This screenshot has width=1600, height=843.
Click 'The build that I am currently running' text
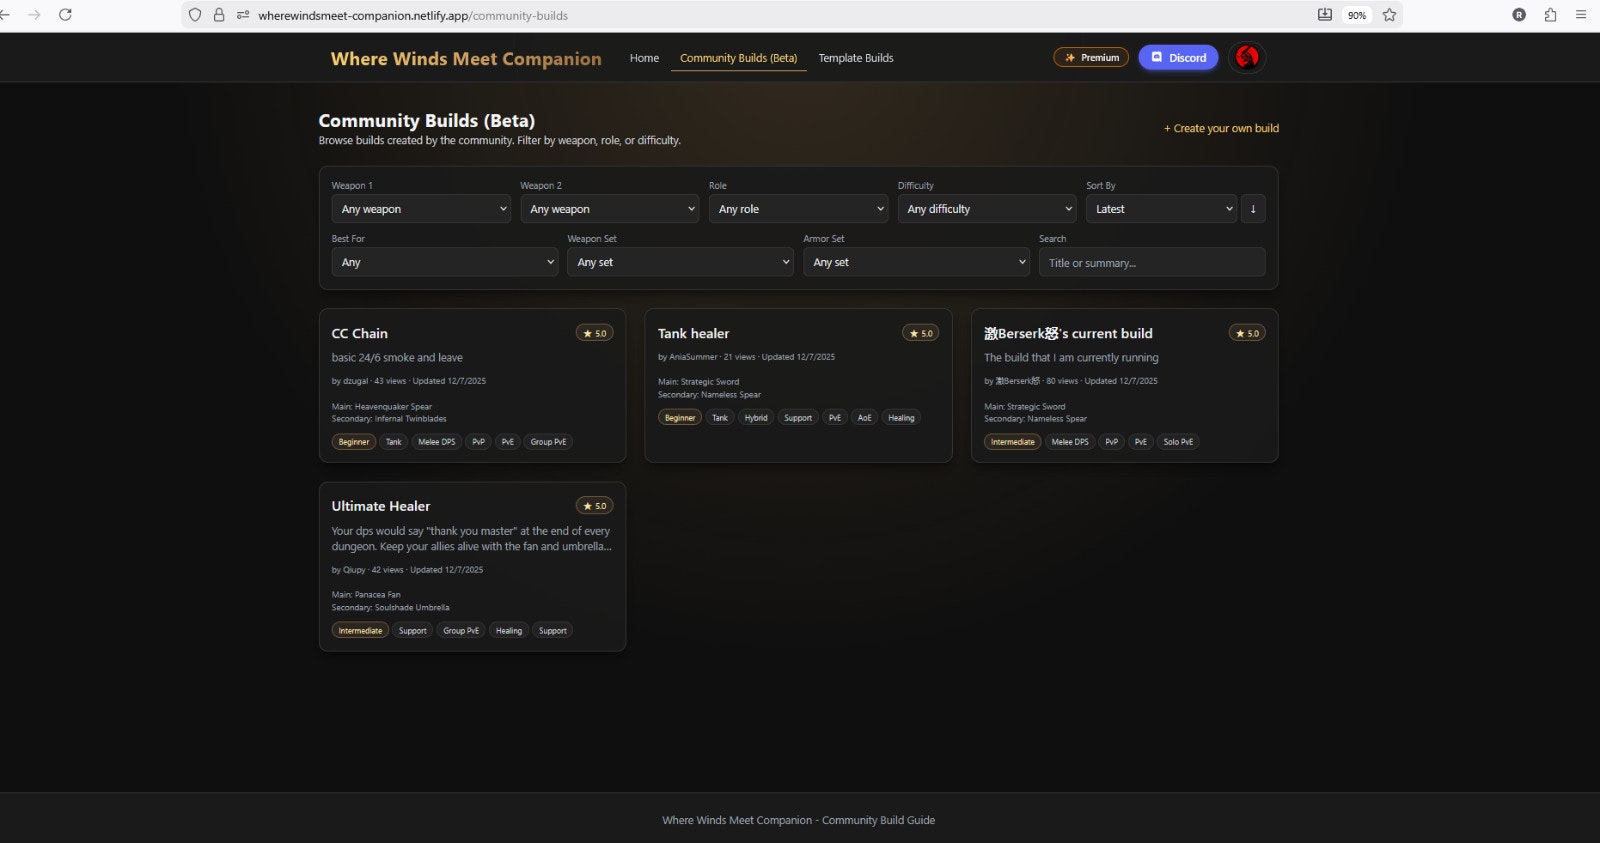click(1071, 358)
